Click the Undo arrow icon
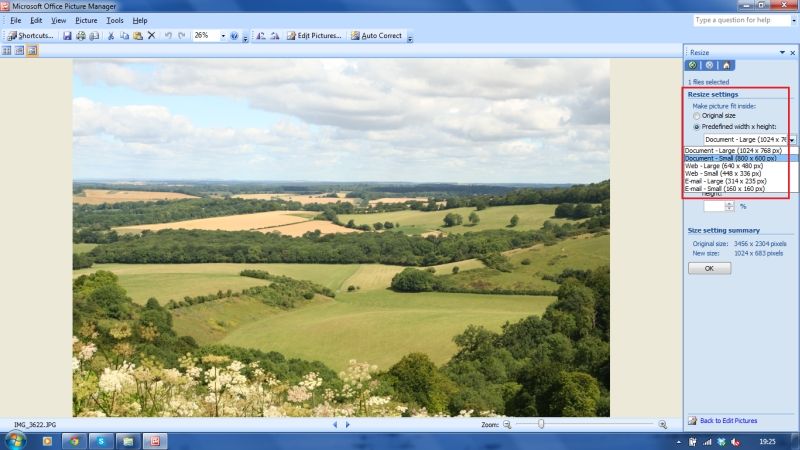The width and height of the screenshot is (800, 450). pos(168,36)
